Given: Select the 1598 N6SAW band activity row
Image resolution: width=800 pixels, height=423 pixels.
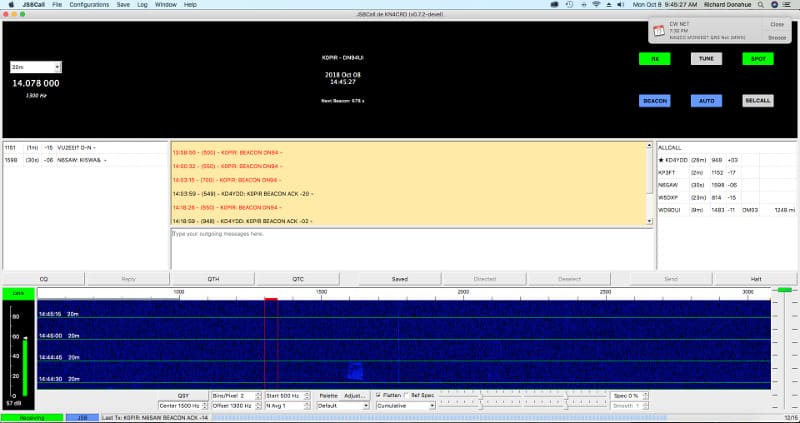Looking at the screenshot, I should (85, 160).
